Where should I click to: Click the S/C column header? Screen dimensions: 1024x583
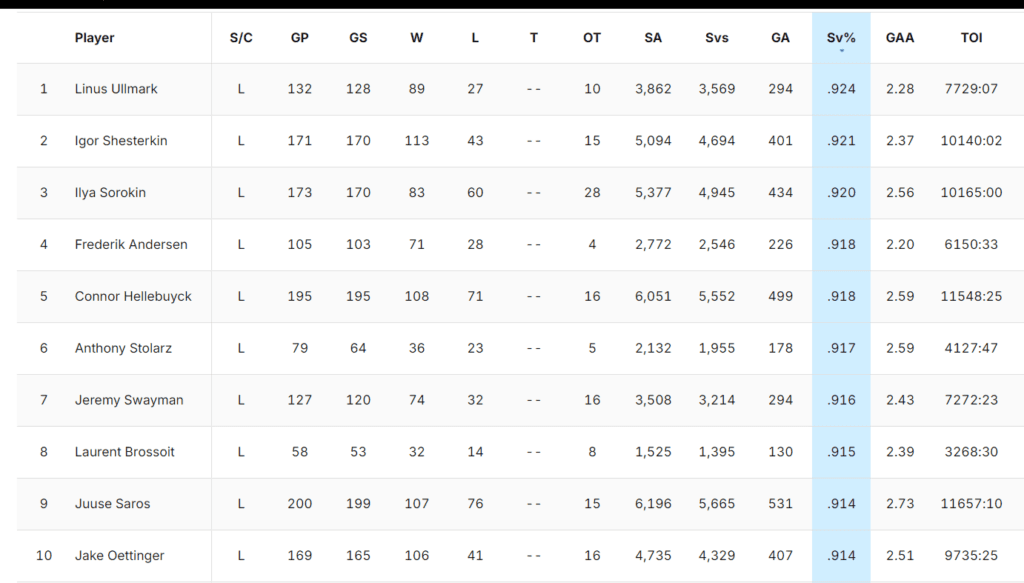click(x=241, y=38)
